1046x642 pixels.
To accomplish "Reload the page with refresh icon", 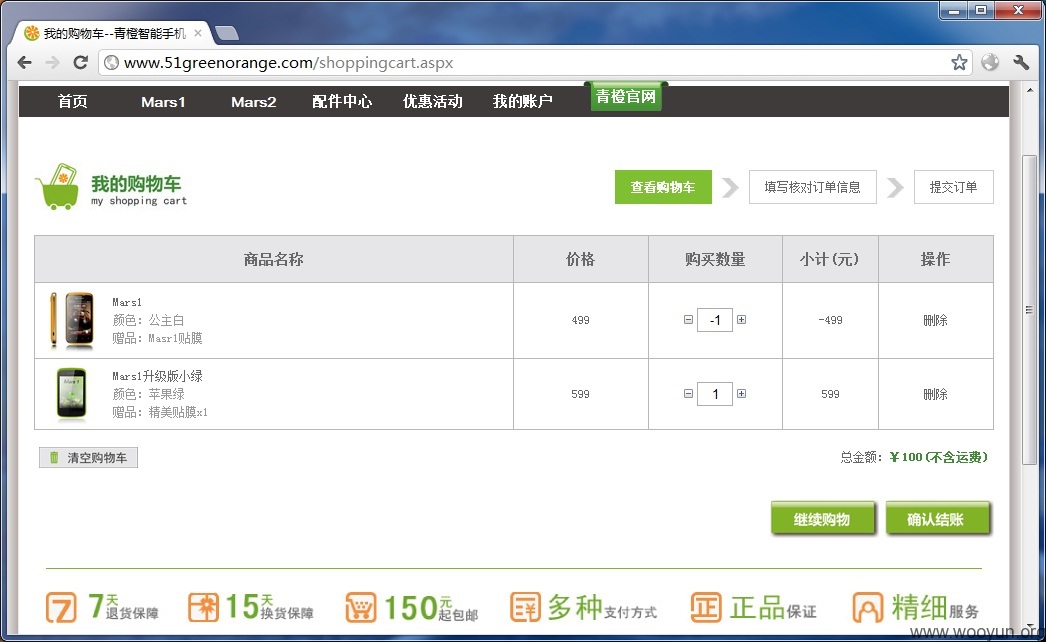I will 81,63.
